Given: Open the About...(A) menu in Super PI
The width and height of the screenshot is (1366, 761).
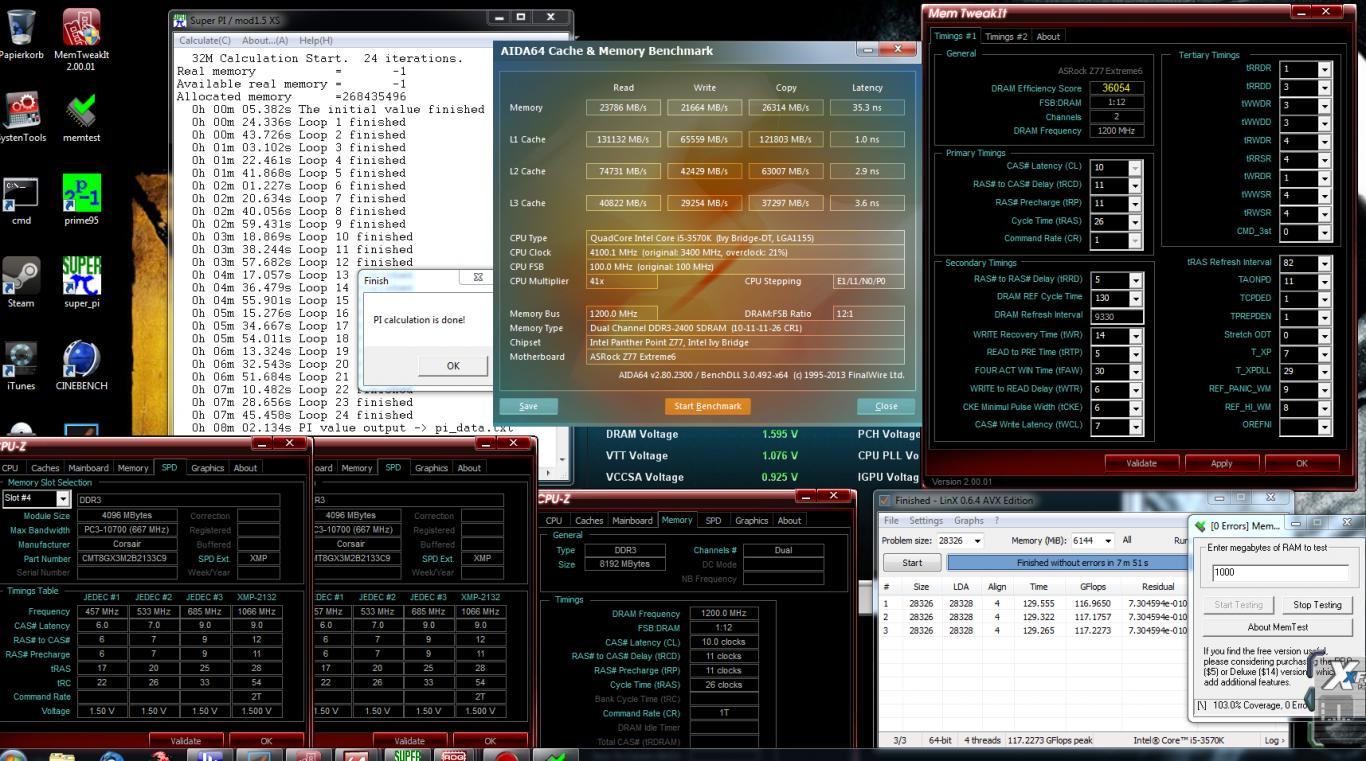Looking at the screenshot, I should [265, 40].
